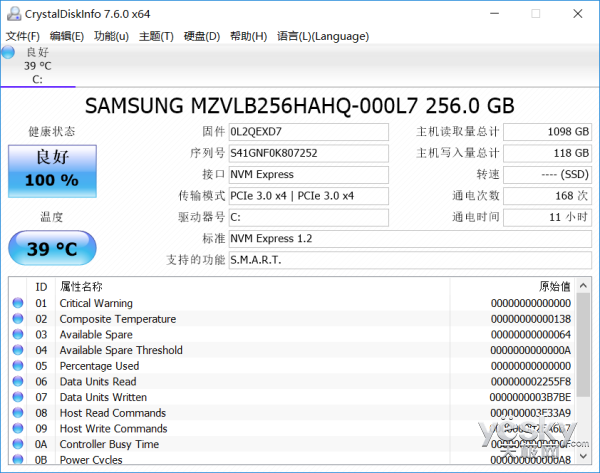Open the 帮助(H) menu

[248, 36]
